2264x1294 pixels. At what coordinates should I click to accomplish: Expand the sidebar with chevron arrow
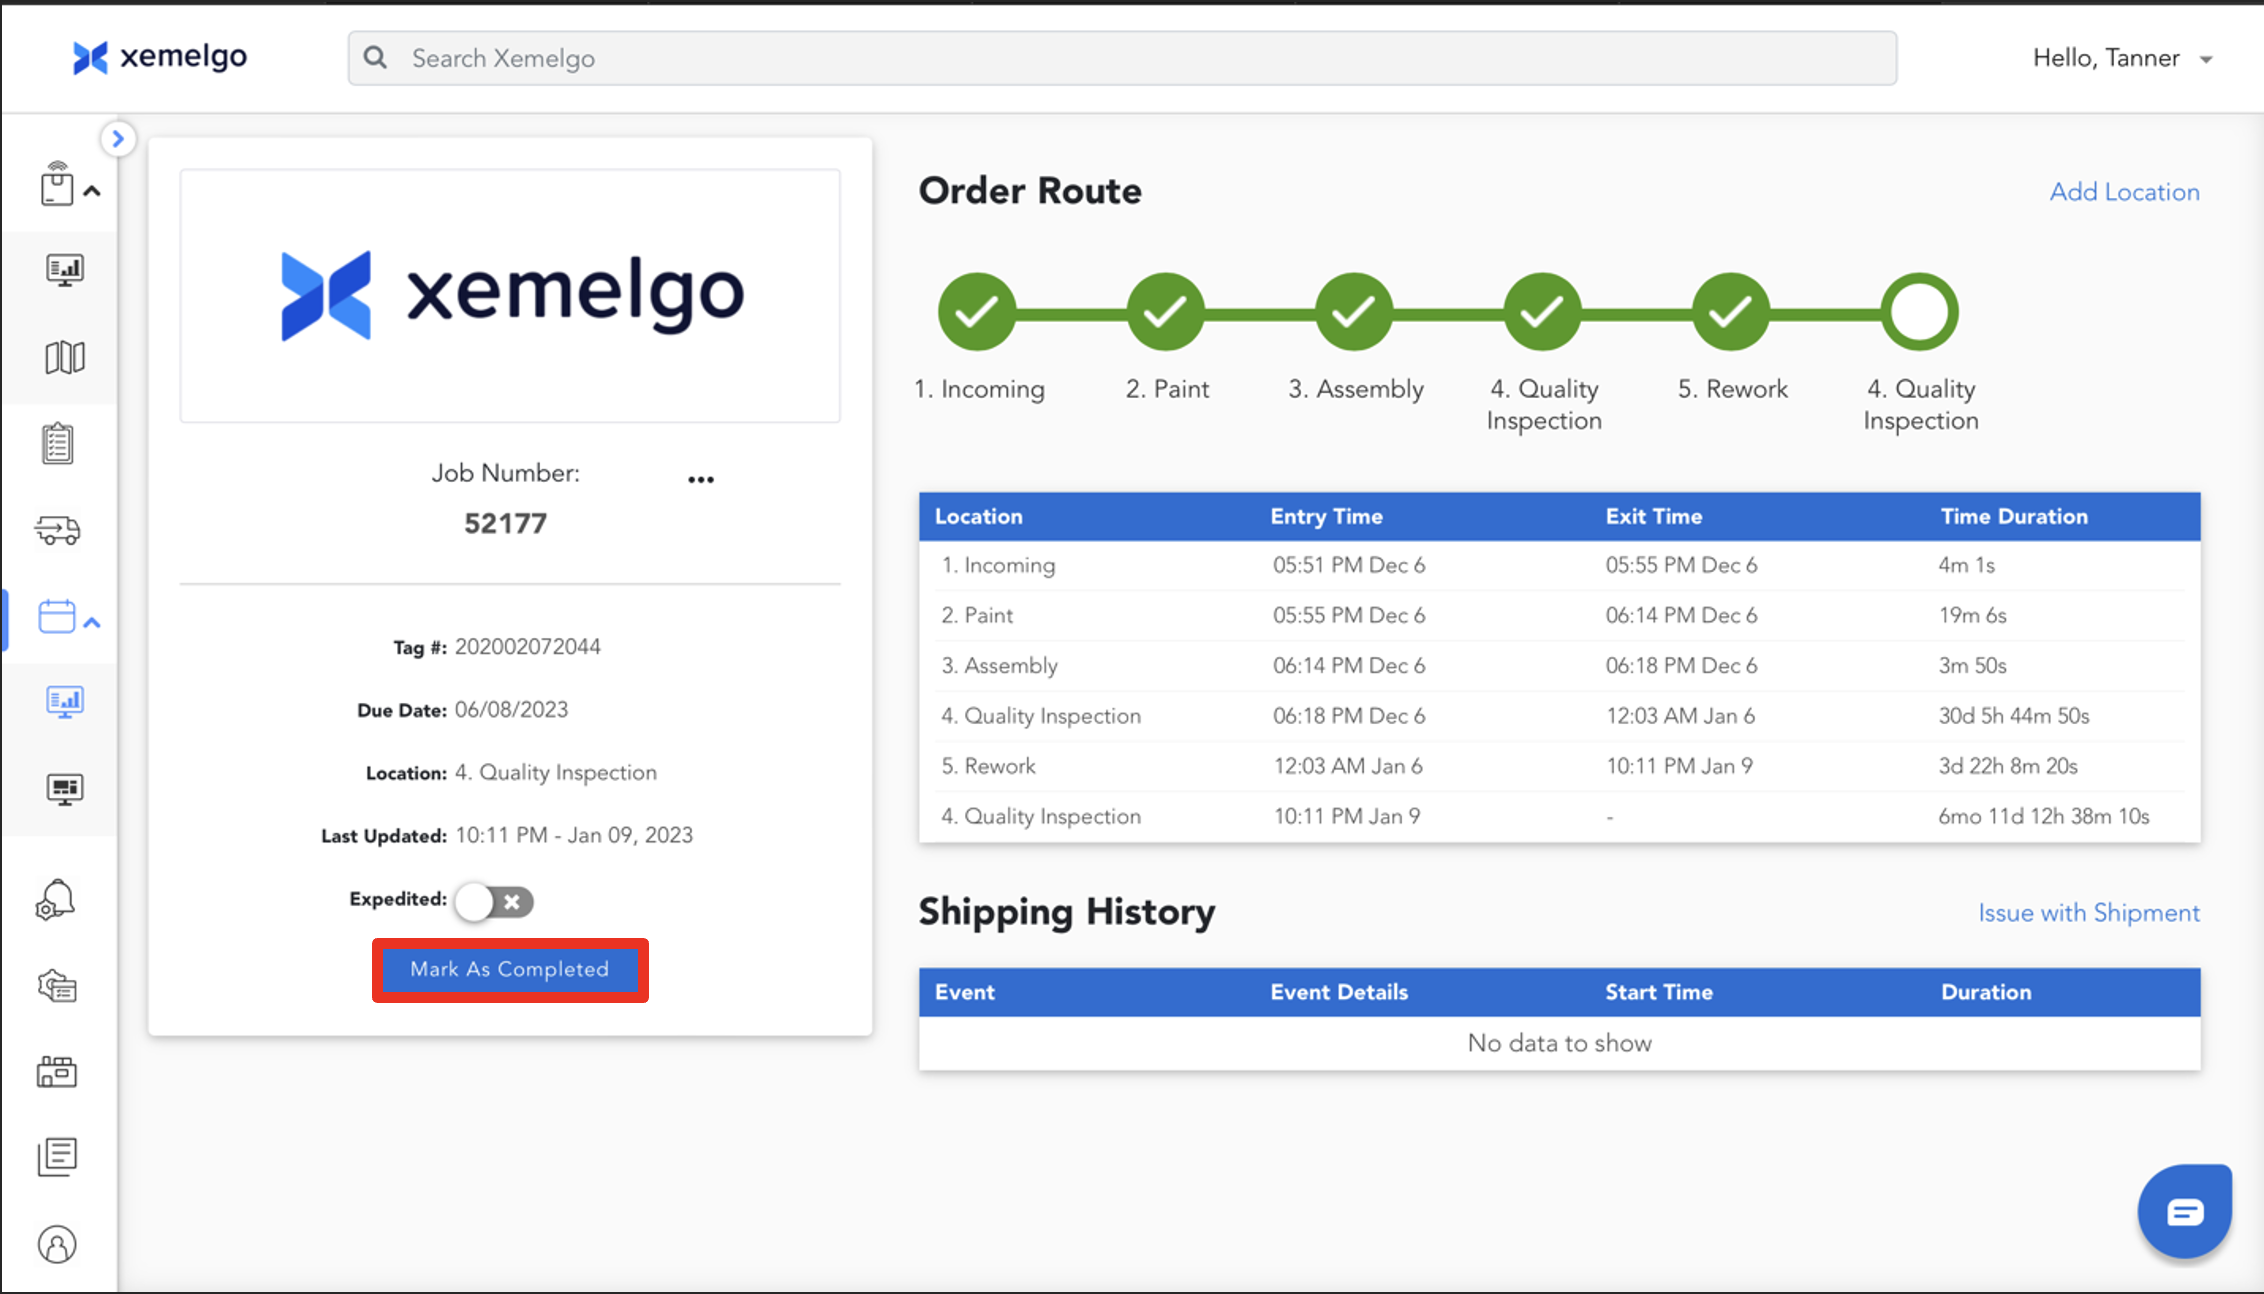pyautogui.click(x=118, y=139)
